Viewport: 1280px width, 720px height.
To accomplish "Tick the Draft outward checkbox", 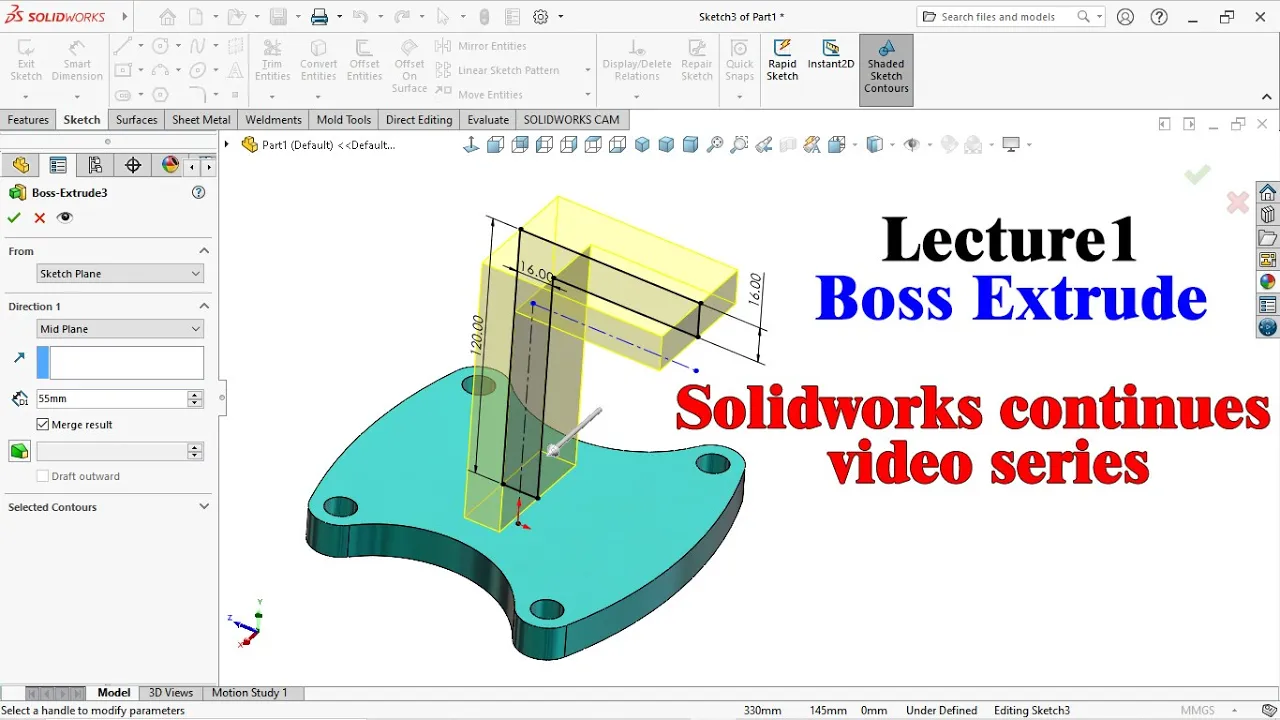I will [43, 476].
